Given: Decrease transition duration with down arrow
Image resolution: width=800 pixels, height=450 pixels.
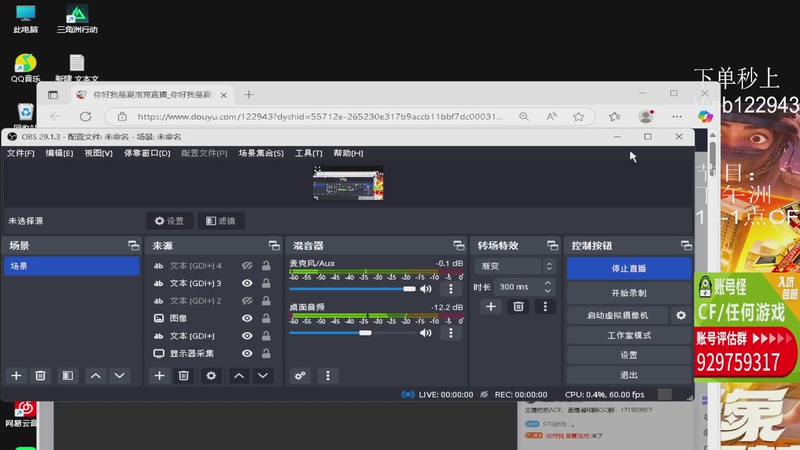Looking at the screenshot, I should point(547,291).
